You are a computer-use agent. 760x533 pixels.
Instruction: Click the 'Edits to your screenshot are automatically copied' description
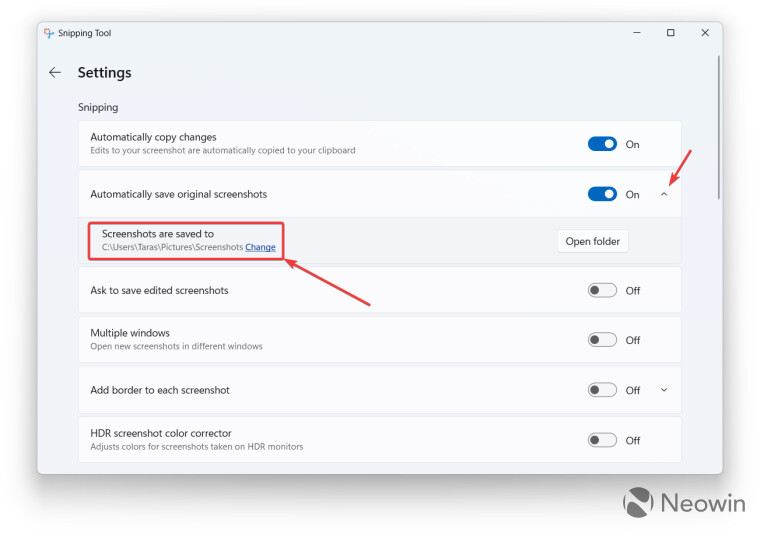pos(223,151)
